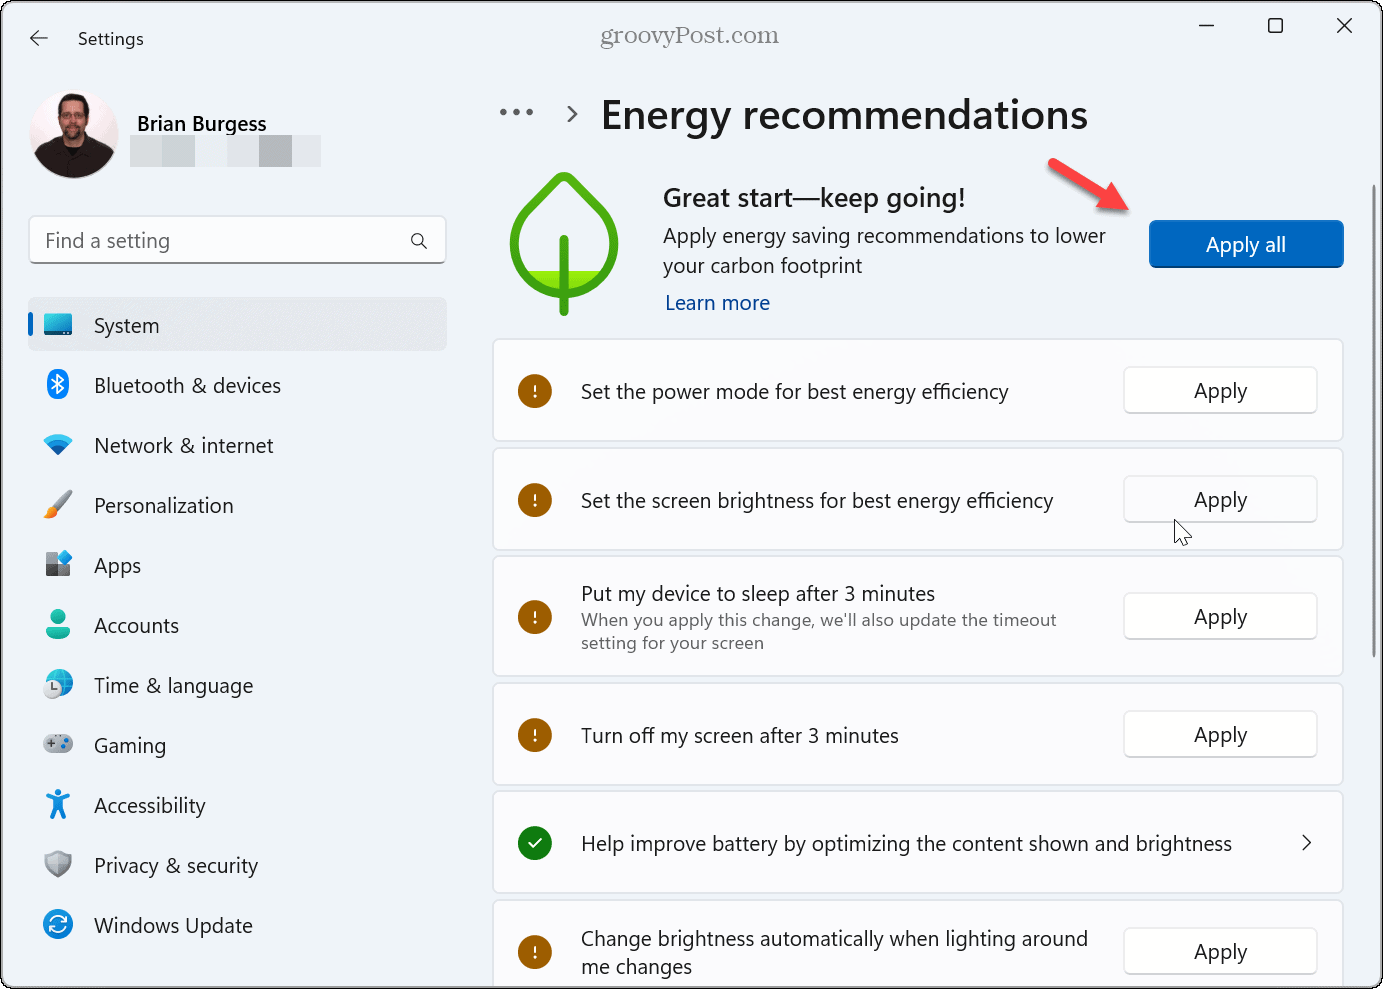Click the Accessibility figure icon
The height and width of the screenshot is (989, 1383).
coord(58,804)
